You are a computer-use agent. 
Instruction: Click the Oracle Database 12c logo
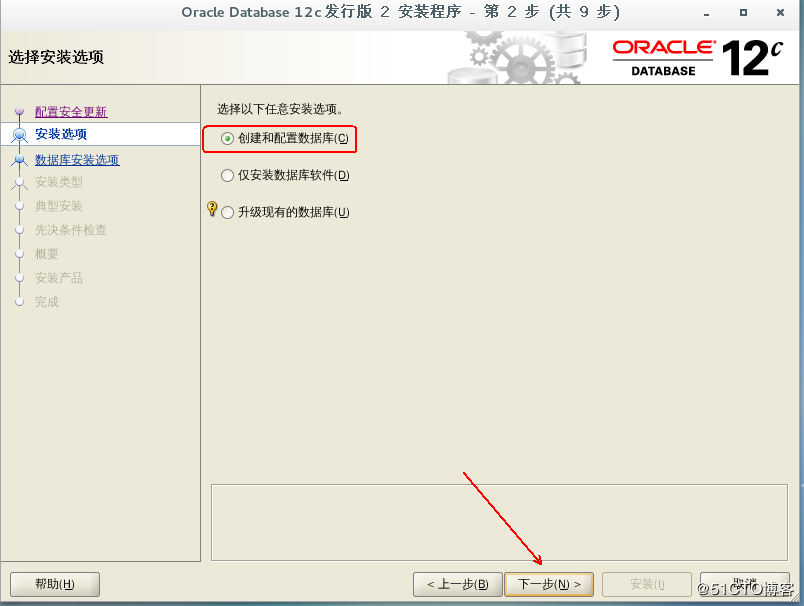tap(697, 58)
